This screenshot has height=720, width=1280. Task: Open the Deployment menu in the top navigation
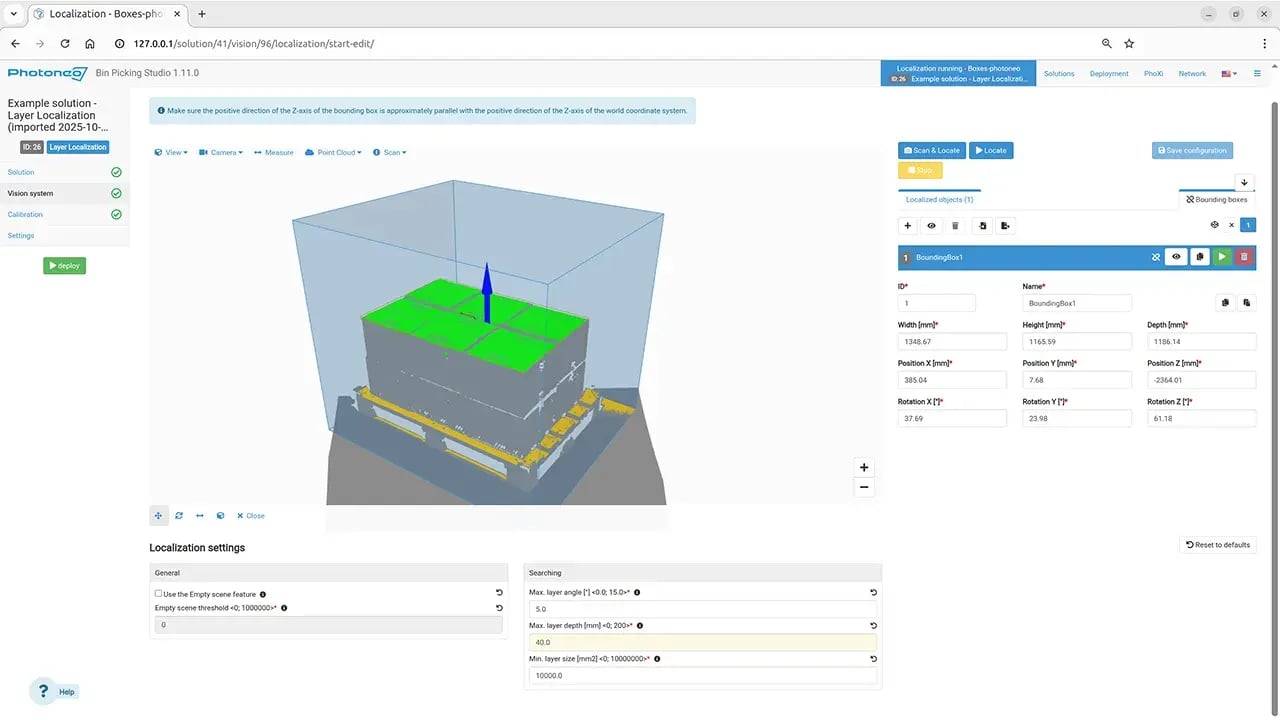1109,74
